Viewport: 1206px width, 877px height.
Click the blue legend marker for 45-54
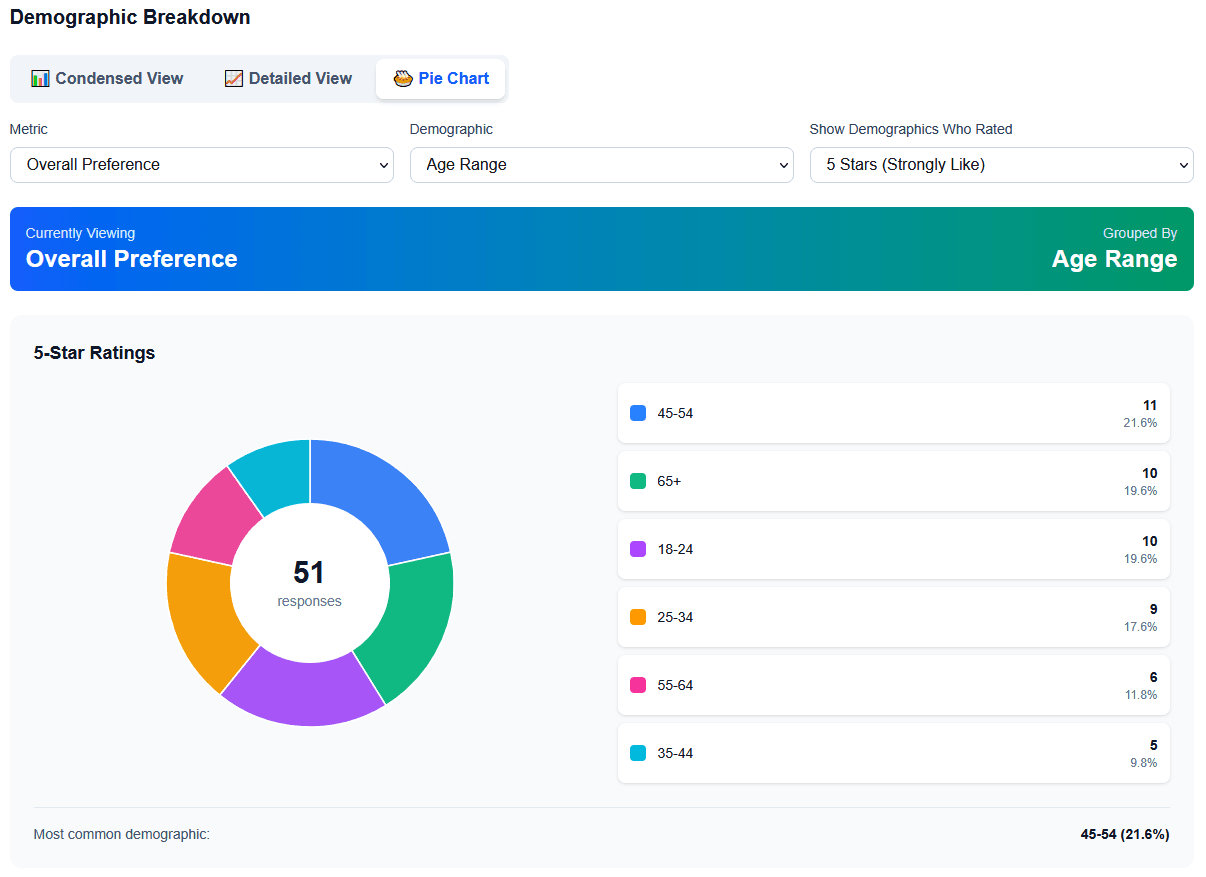coord(638,413)
